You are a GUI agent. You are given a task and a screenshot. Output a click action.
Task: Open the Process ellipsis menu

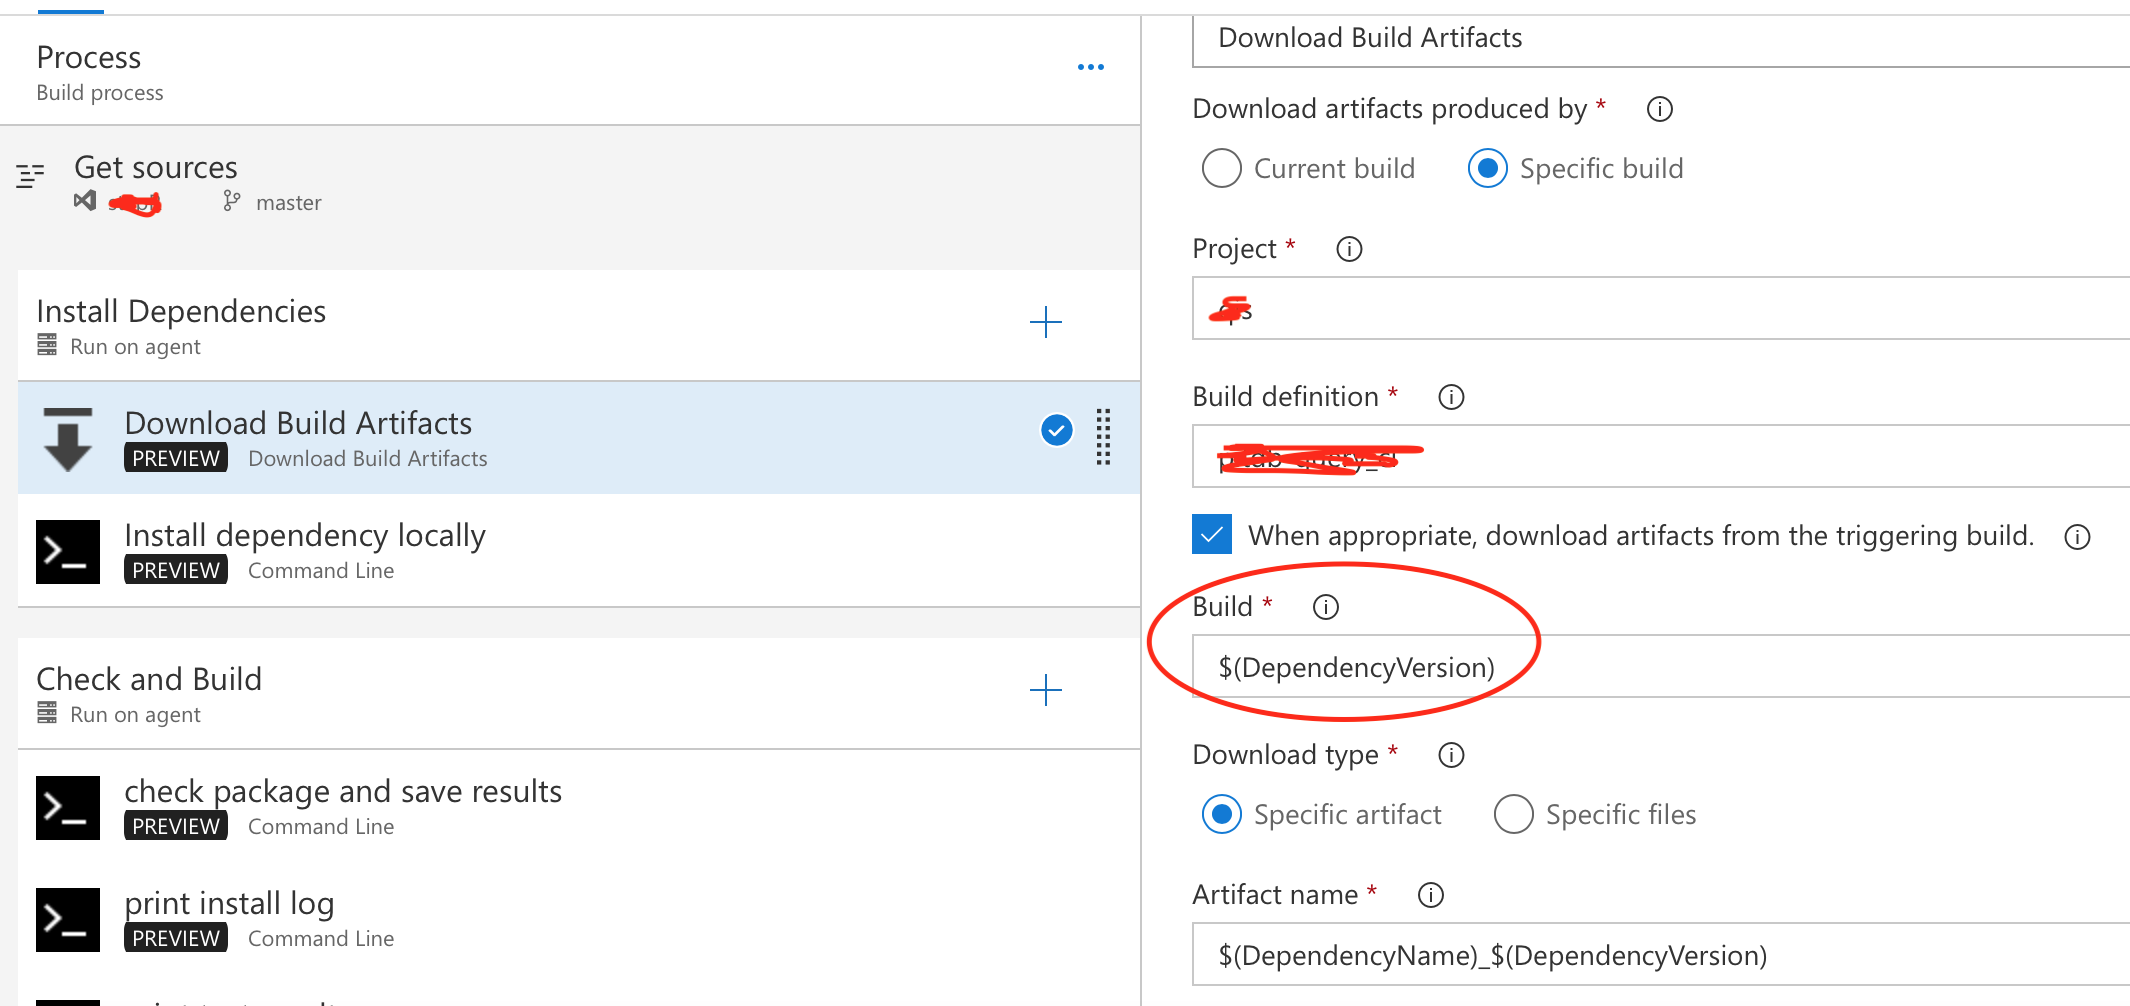pyautogui.click(x=1091, y=66)
